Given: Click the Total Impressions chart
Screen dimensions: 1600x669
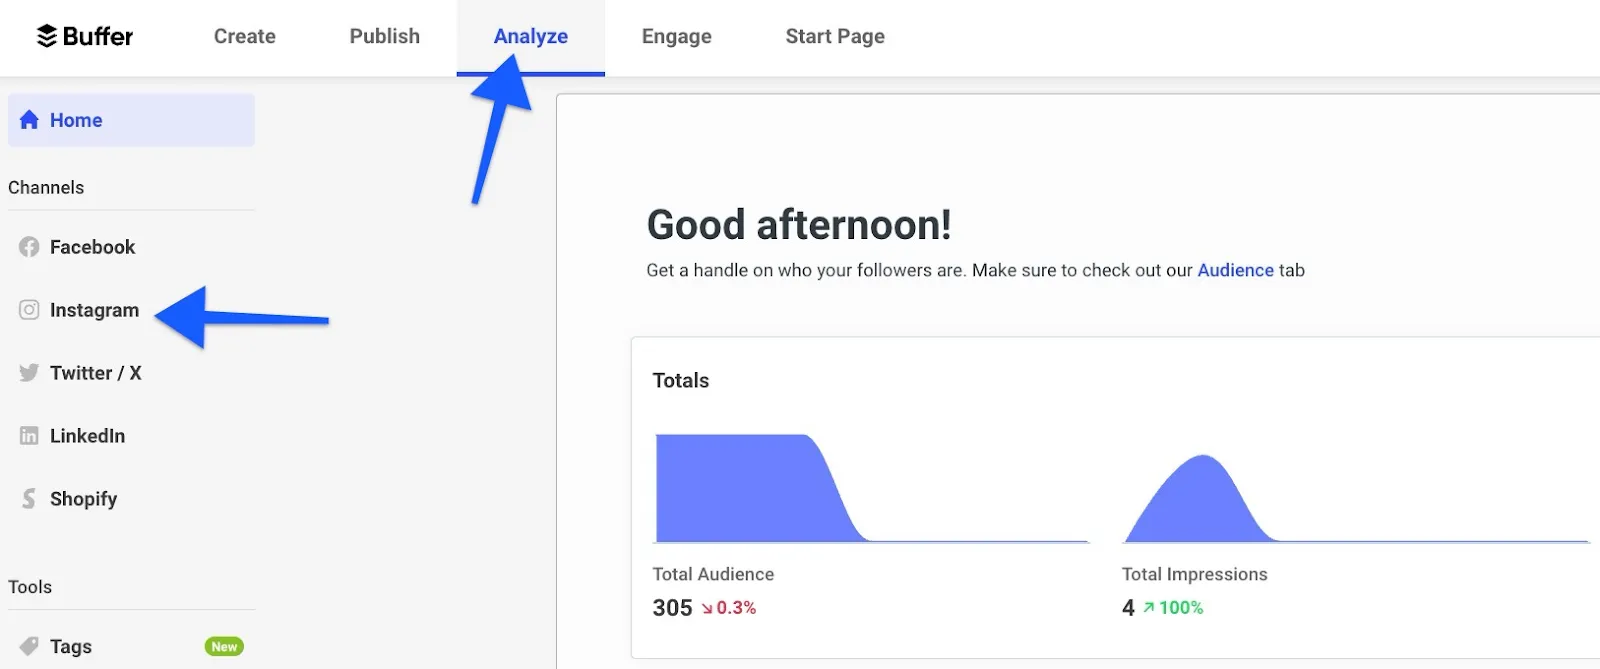Looking at the screenshot, I should (1356, 497).
